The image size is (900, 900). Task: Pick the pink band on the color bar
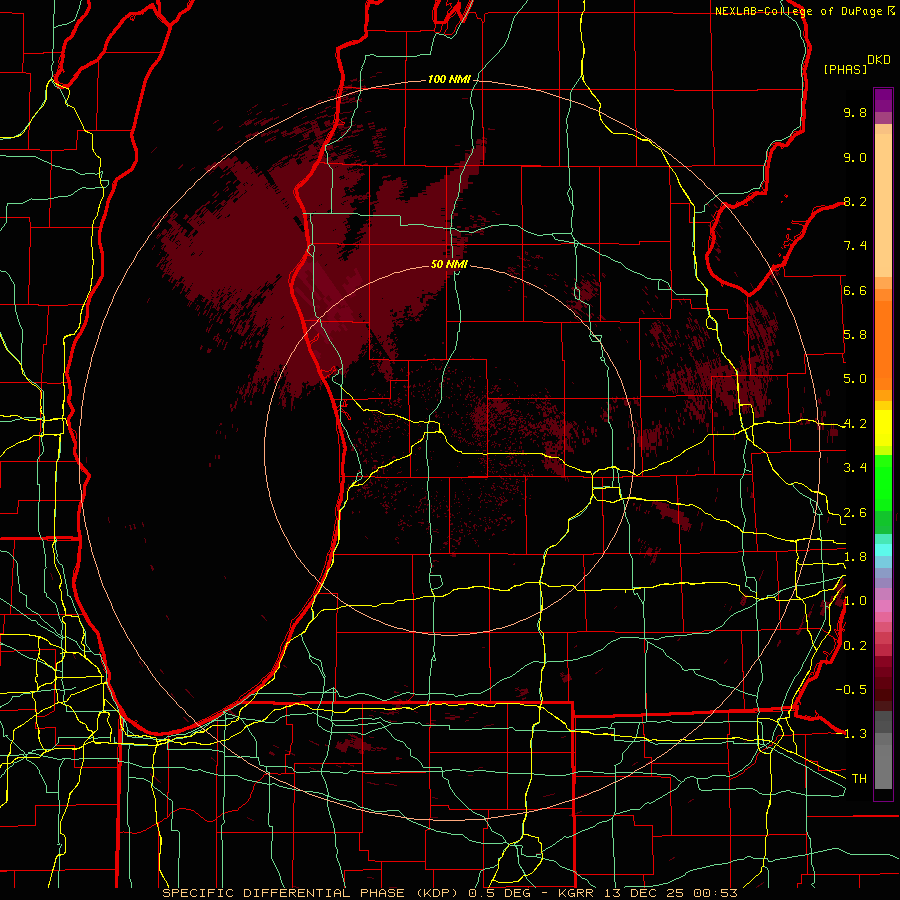point(883,606)
